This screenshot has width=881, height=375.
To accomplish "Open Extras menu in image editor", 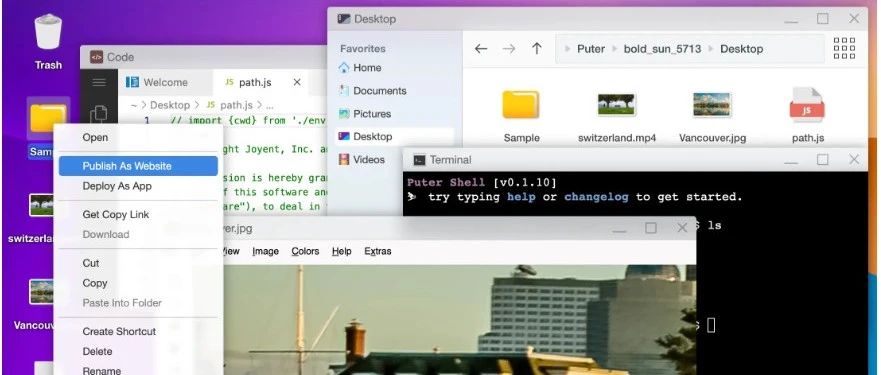I will tap(378, 251).
